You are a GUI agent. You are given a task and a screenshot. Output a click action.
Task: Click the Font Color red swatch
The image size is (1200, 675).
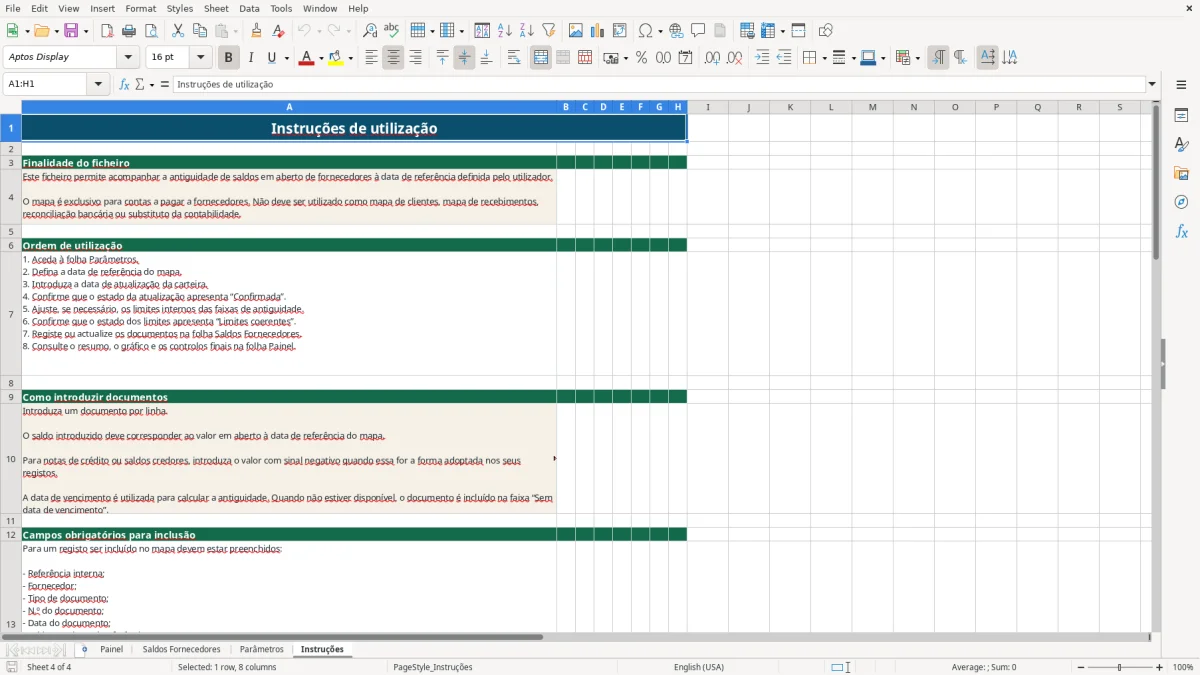[x=305, y=58]
